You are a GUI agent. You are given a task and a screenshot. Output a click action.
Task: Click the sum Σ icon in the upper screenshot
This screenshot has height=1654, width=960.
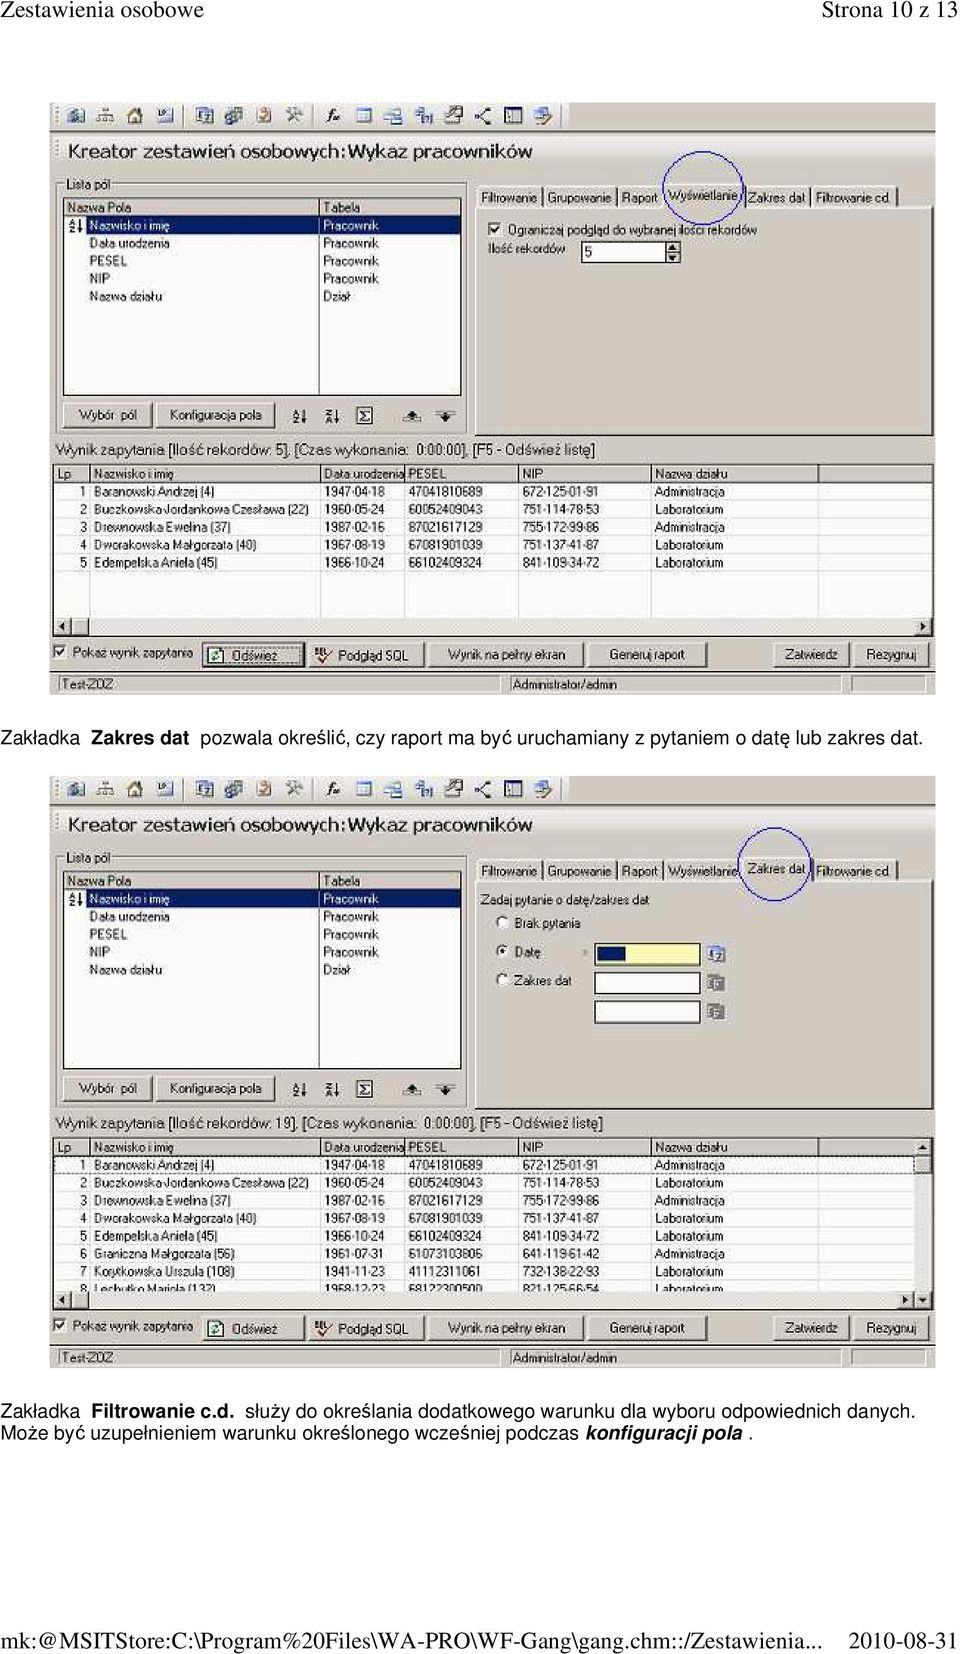(x=365, y=416)
